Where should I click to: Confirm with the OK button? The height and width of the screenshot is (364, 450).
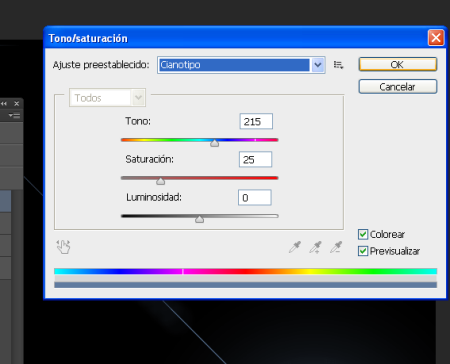(397, 64)
